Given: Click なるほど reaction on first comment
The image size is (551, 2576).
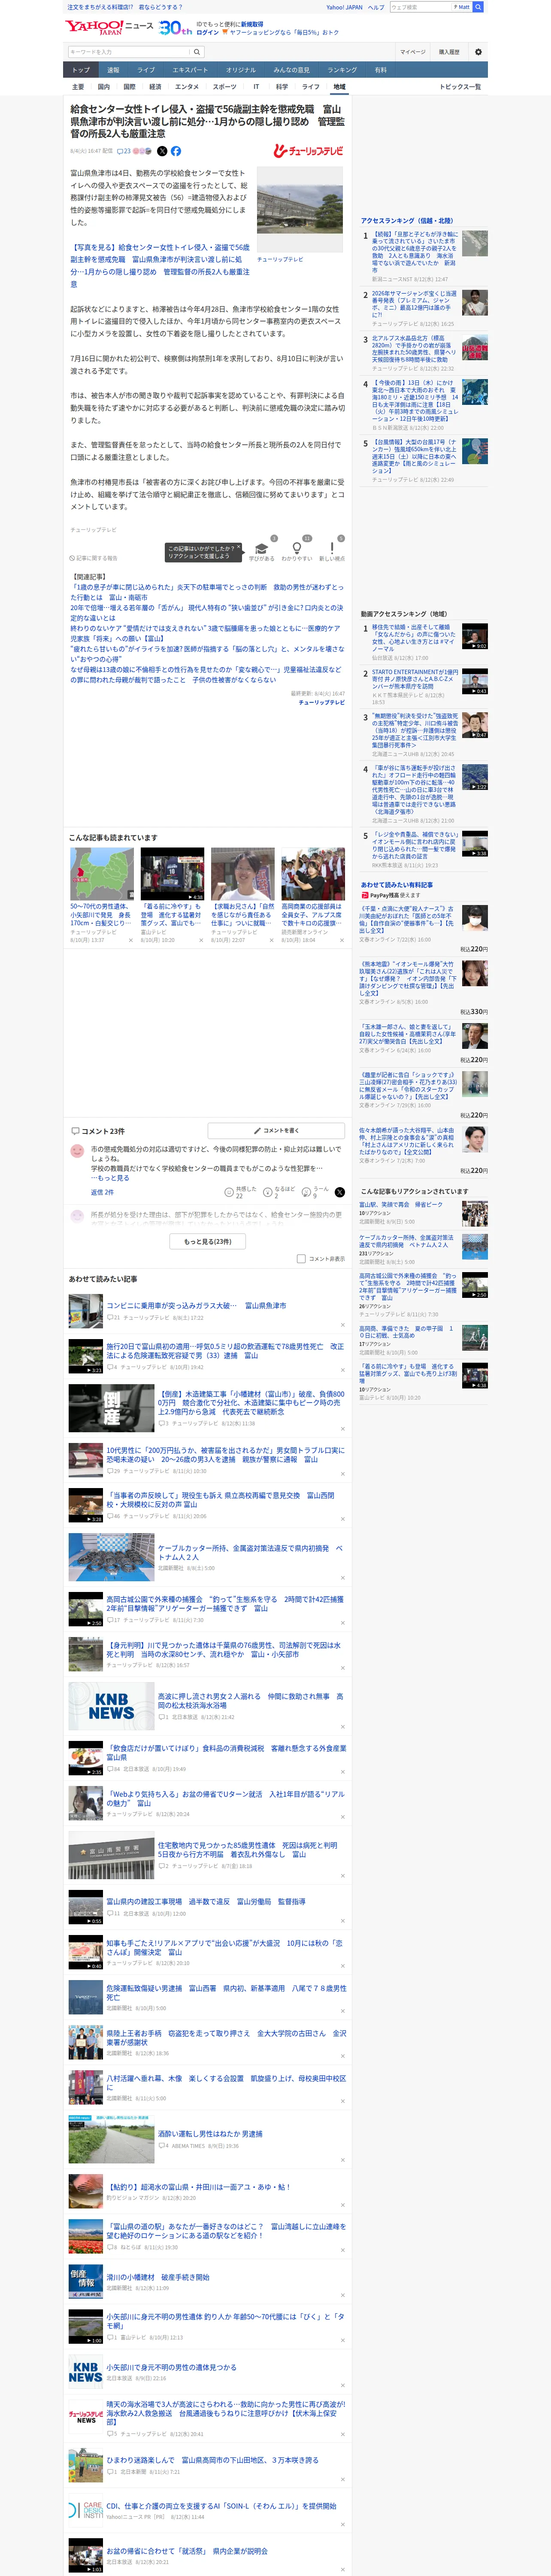Looking at the screenshot, I should pos(279,1192).
